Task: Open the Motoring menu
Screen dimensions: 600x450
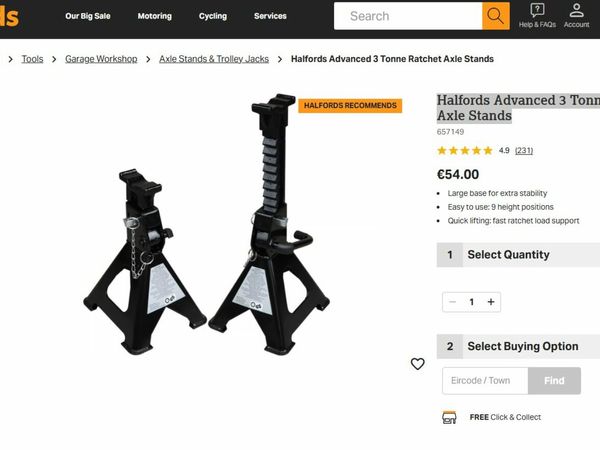Action: pos(155,16)
